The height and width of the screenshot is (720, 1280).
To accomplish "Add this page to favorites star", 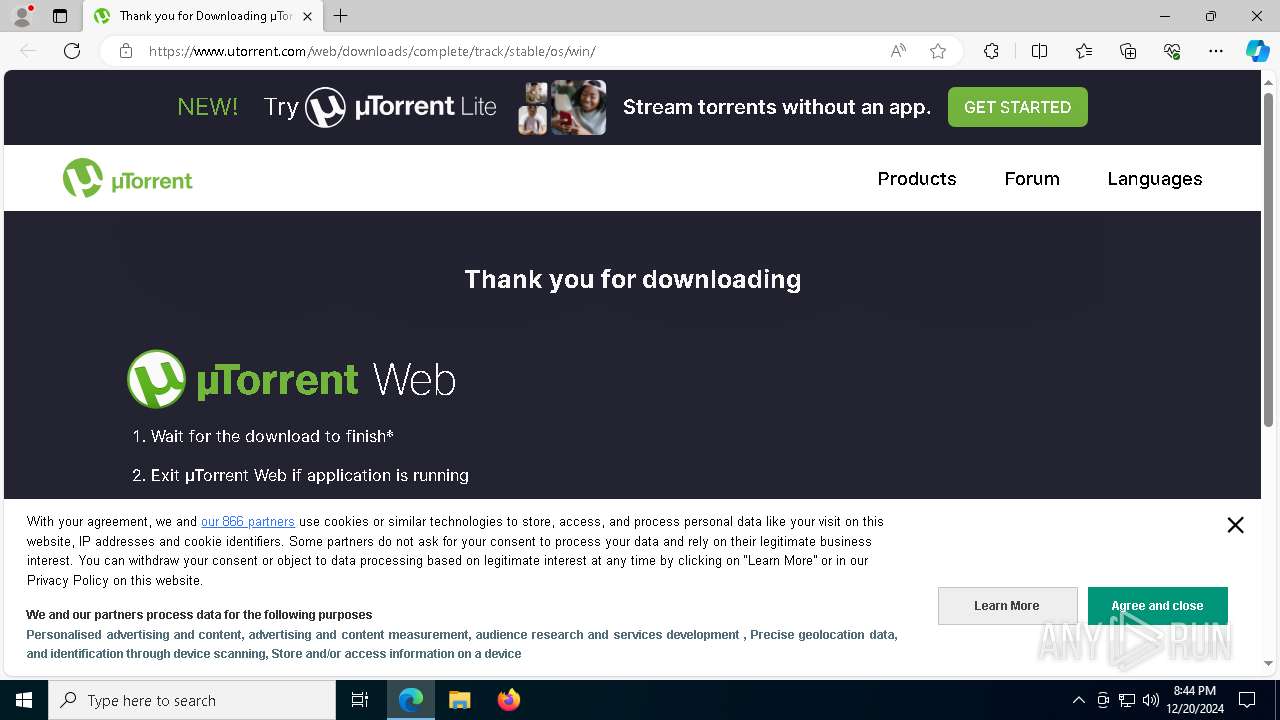I will click(x=938, y=51).
